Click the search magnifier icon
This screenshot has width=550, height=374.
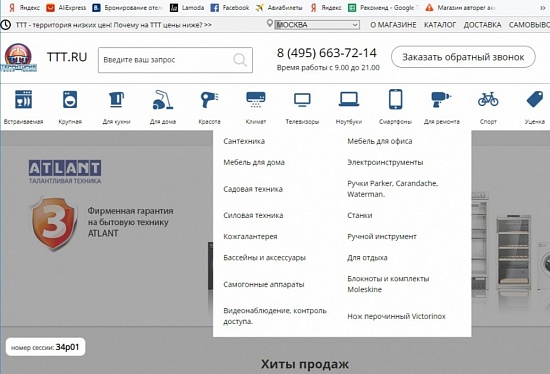240,60
